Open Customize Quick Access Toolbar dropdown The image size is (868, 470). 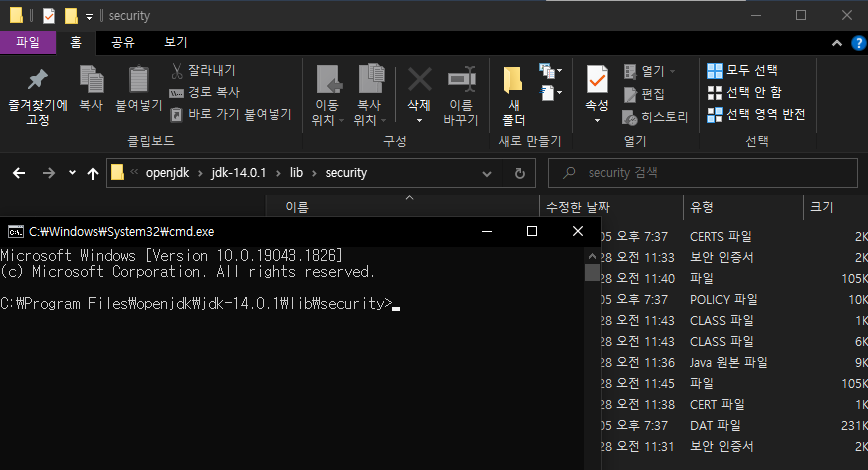[89, 17]
